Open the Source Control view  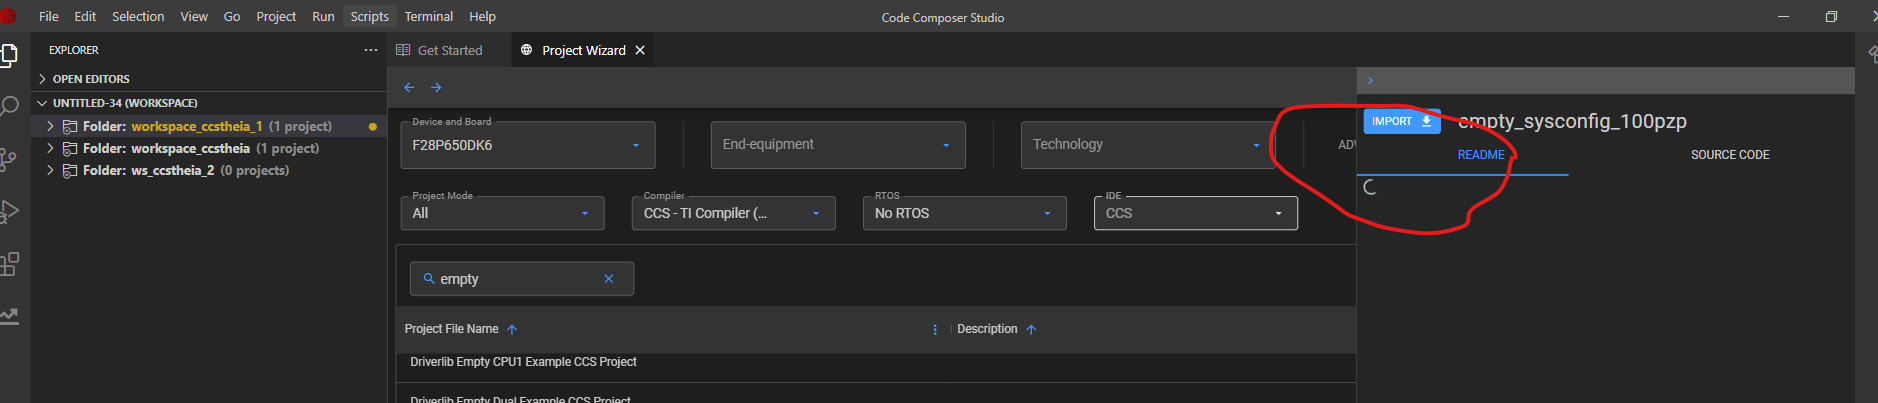click(8, 160)
